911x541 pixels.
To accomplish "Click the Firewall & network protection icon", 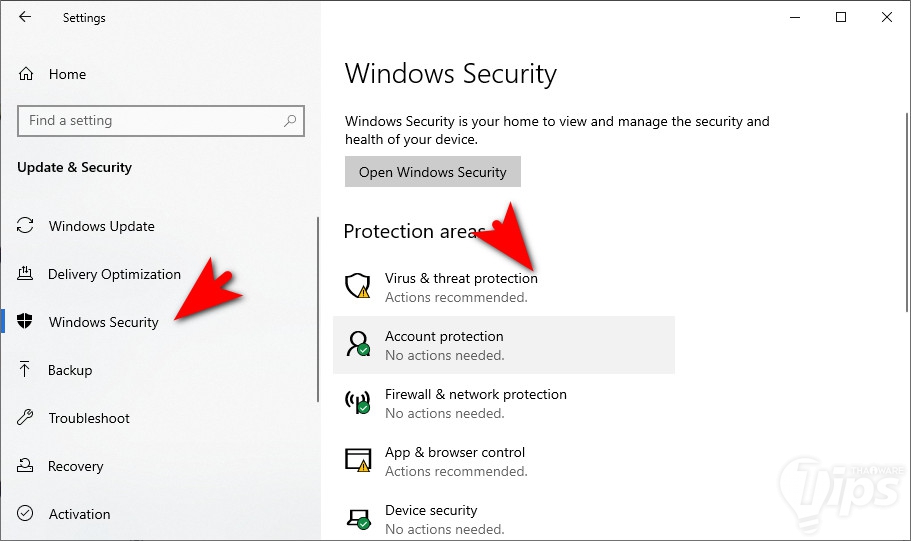I will [357, 402].
